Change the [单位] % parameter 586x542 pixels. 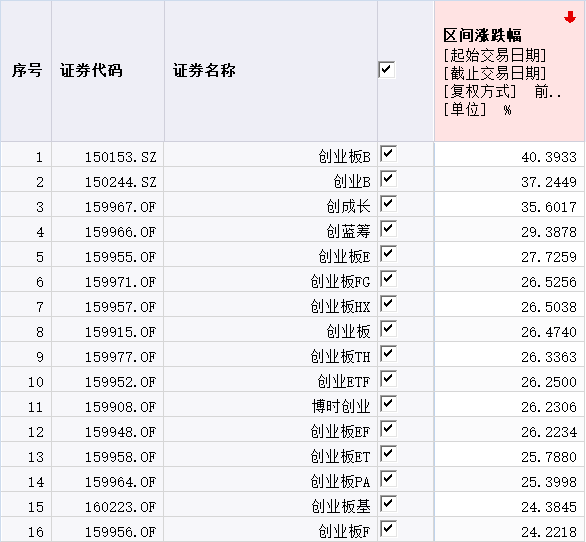click(x=477, y=110)
